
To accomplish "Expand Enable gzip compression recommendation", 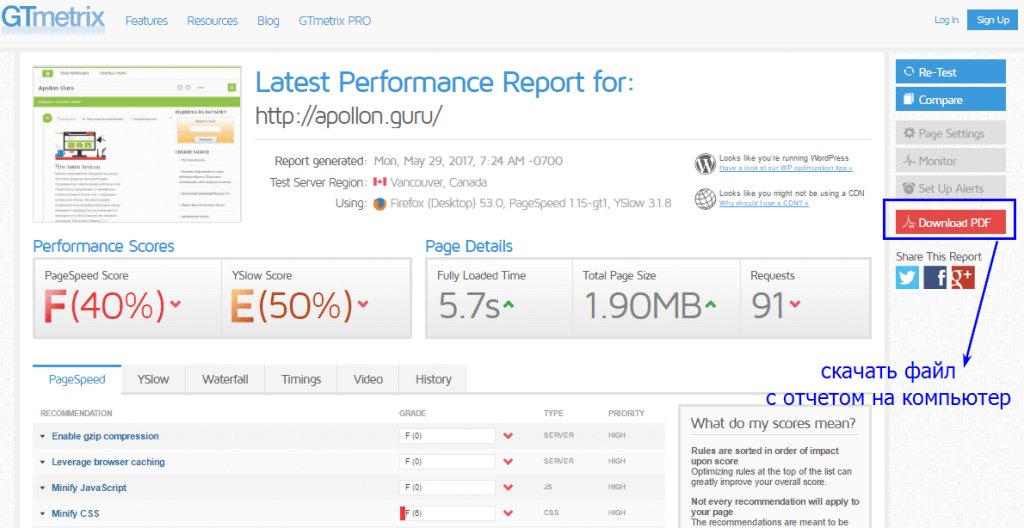I will pos(105,436).
